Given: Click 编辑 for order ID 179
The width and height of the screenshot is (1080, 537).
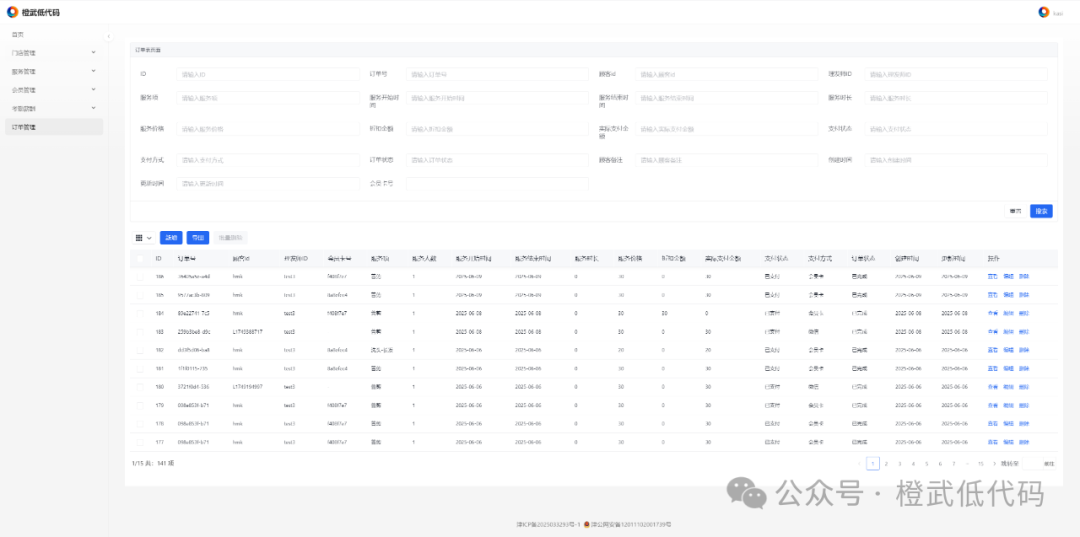Looking at the screenshot, I should [x=1008, y=405].
